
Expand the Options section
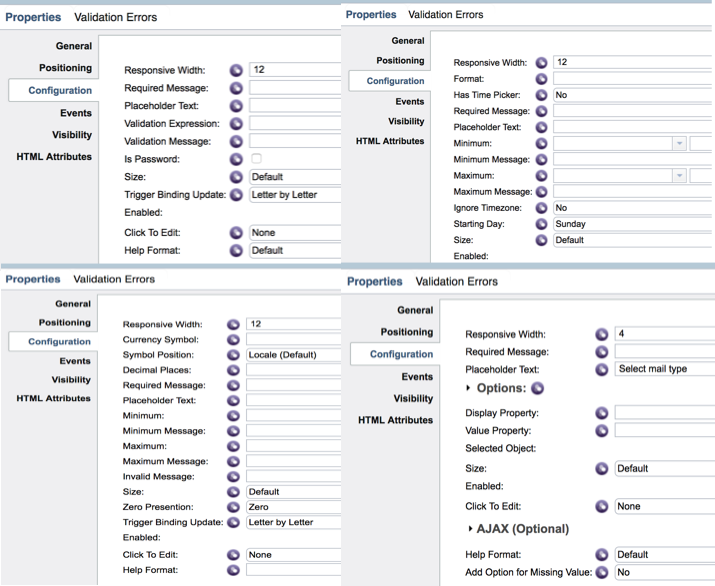click(x=468, y=388)
